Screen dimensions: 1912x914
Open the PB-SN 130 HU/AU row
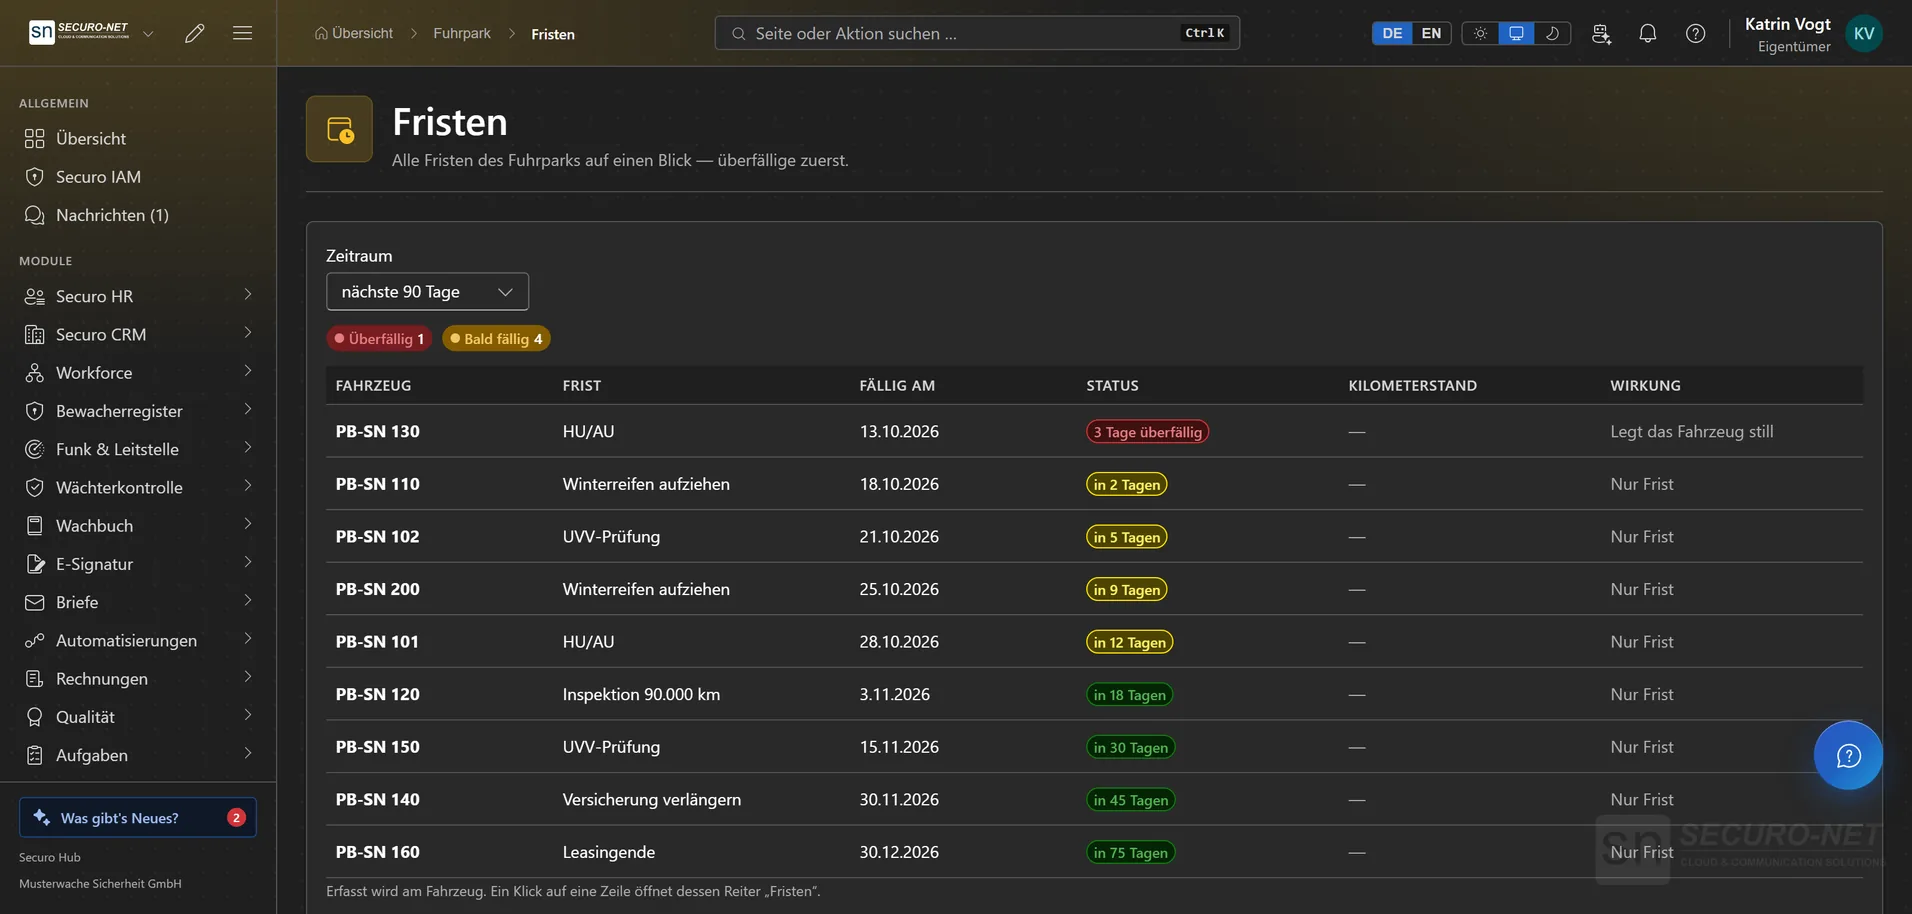pyautogui.click(x=1094, y=432)
